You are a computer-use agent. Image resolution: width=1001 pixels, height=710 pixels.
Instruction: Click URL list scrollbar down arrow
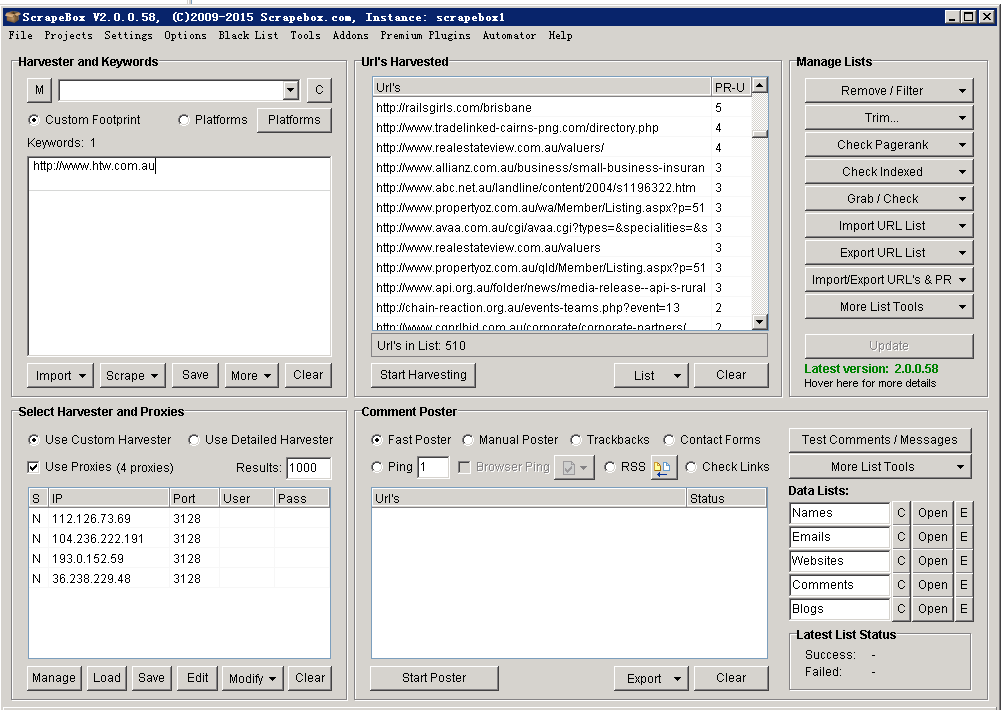pos(759,322)
